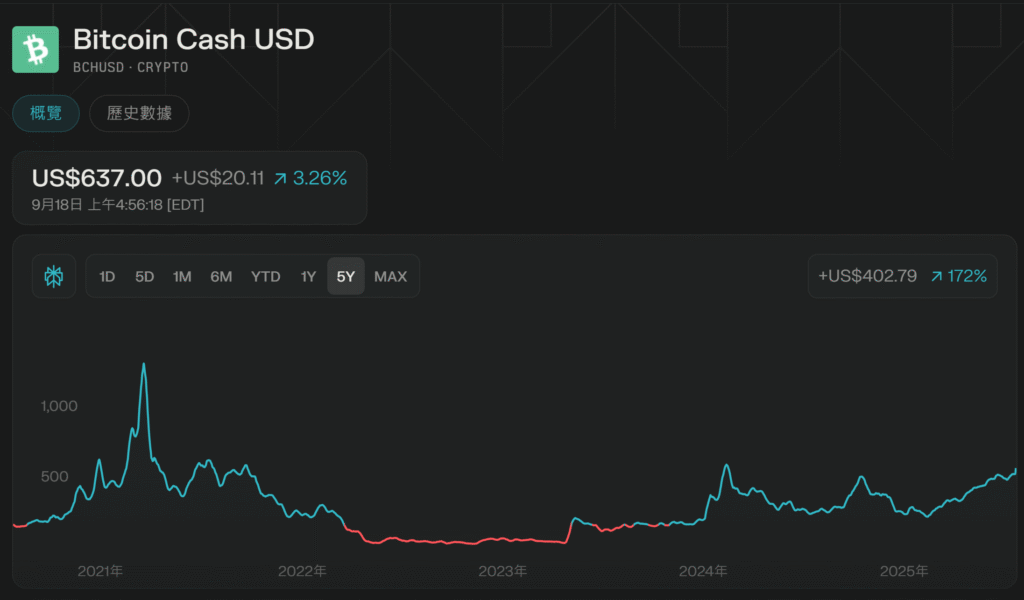
Task: Choose the 1M chart range
Action: coord(182,277)
